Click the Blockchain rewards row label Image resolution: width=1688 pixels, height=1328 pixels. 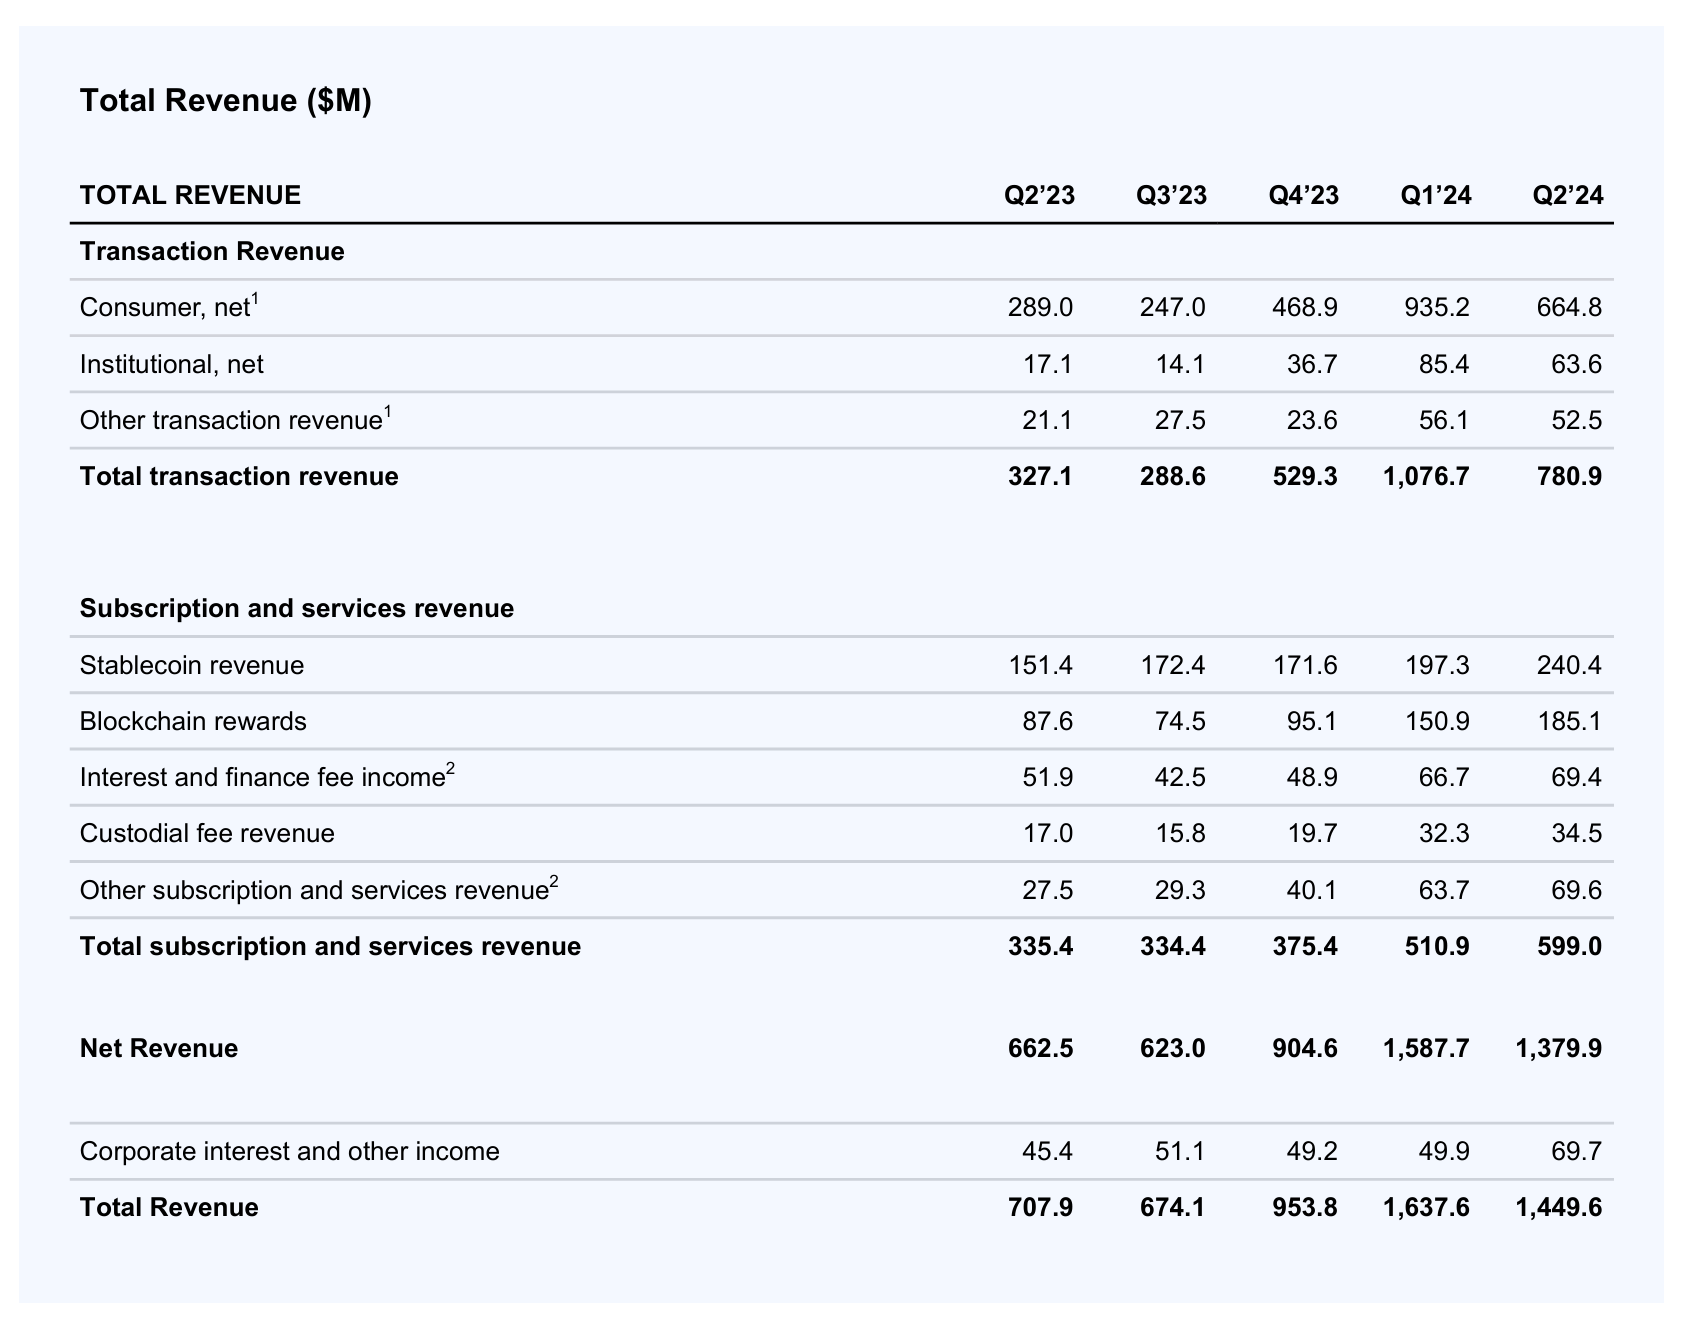point(193,721)
